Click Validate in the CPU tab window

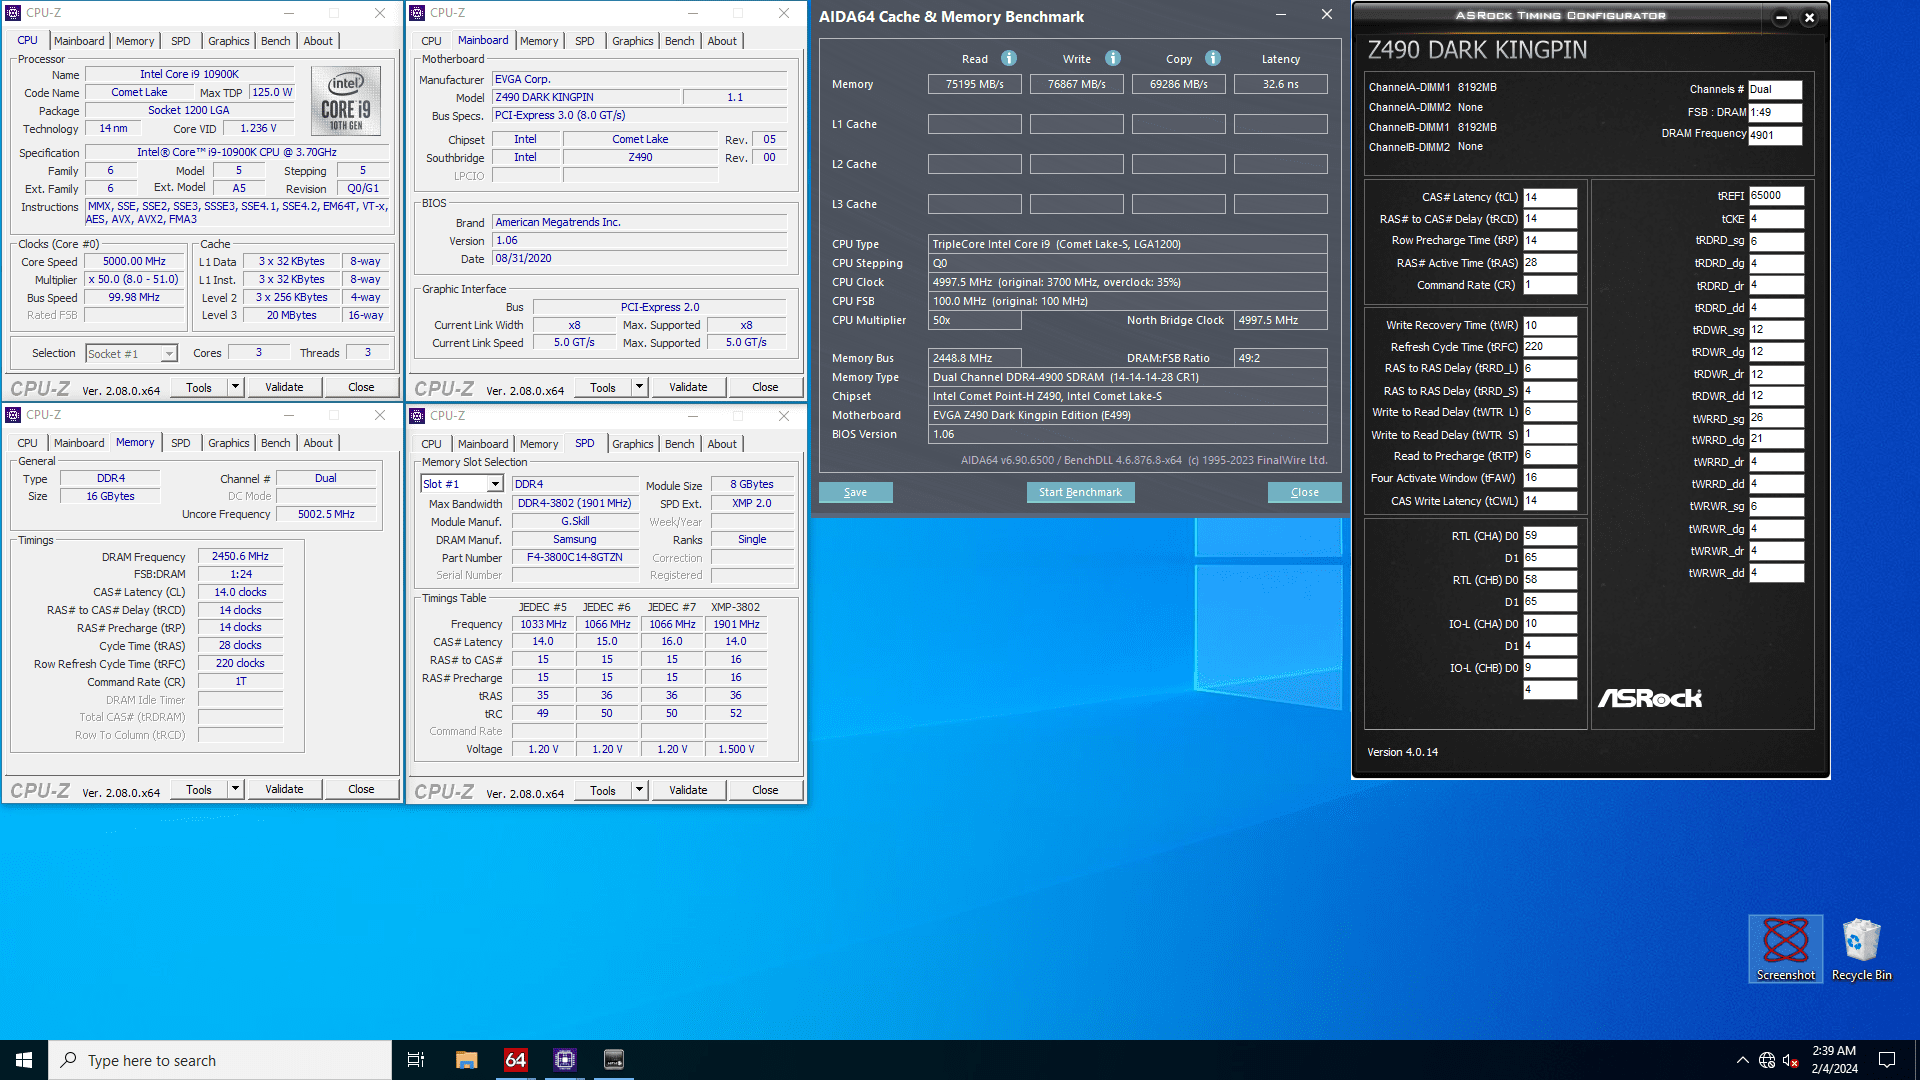click(284, 387)
